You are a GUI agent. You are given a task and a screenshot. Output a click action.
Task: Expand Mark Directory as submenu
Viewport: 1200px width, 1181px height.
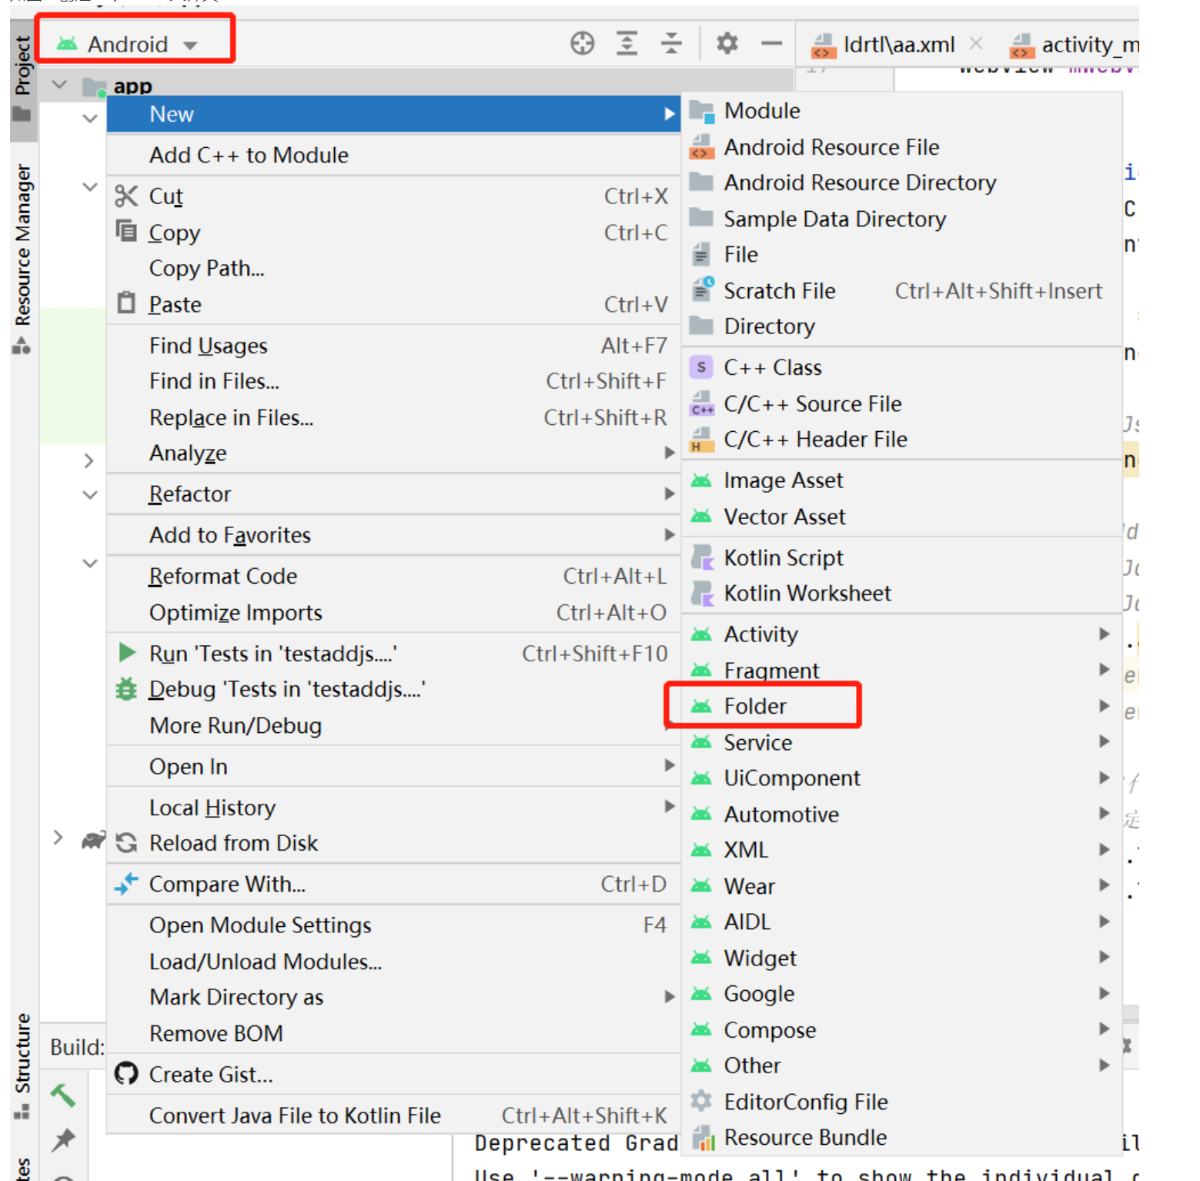(x=394, y=997)
